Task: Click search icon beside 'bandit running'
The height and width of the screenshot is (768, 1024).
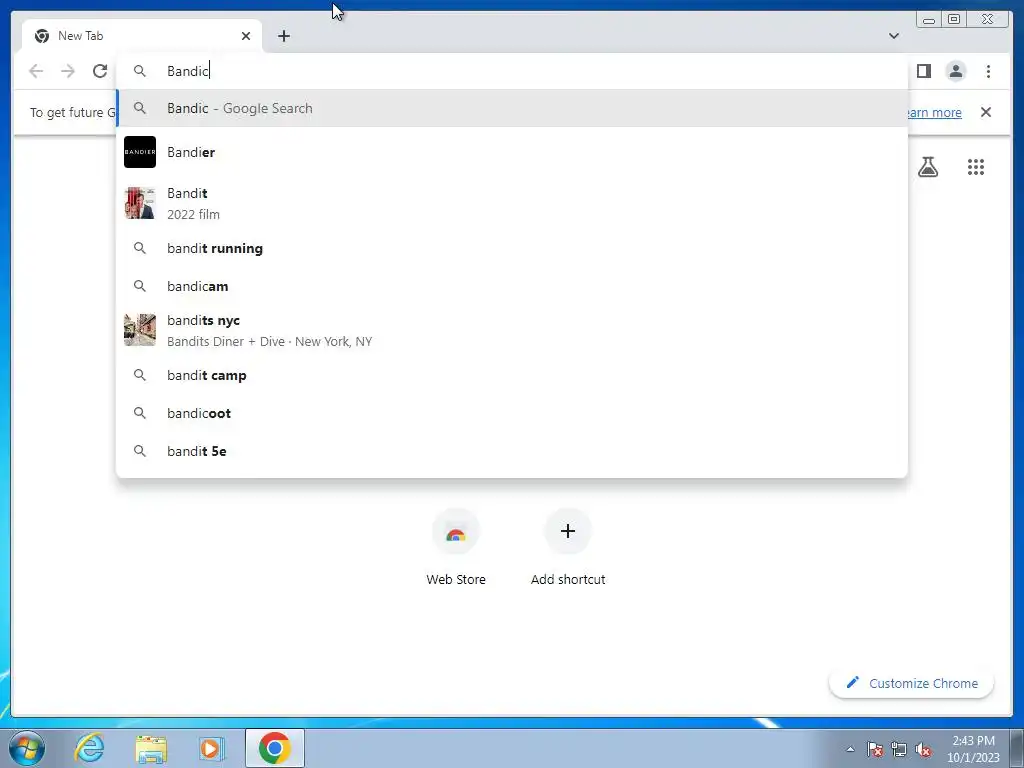Action: 140,248
